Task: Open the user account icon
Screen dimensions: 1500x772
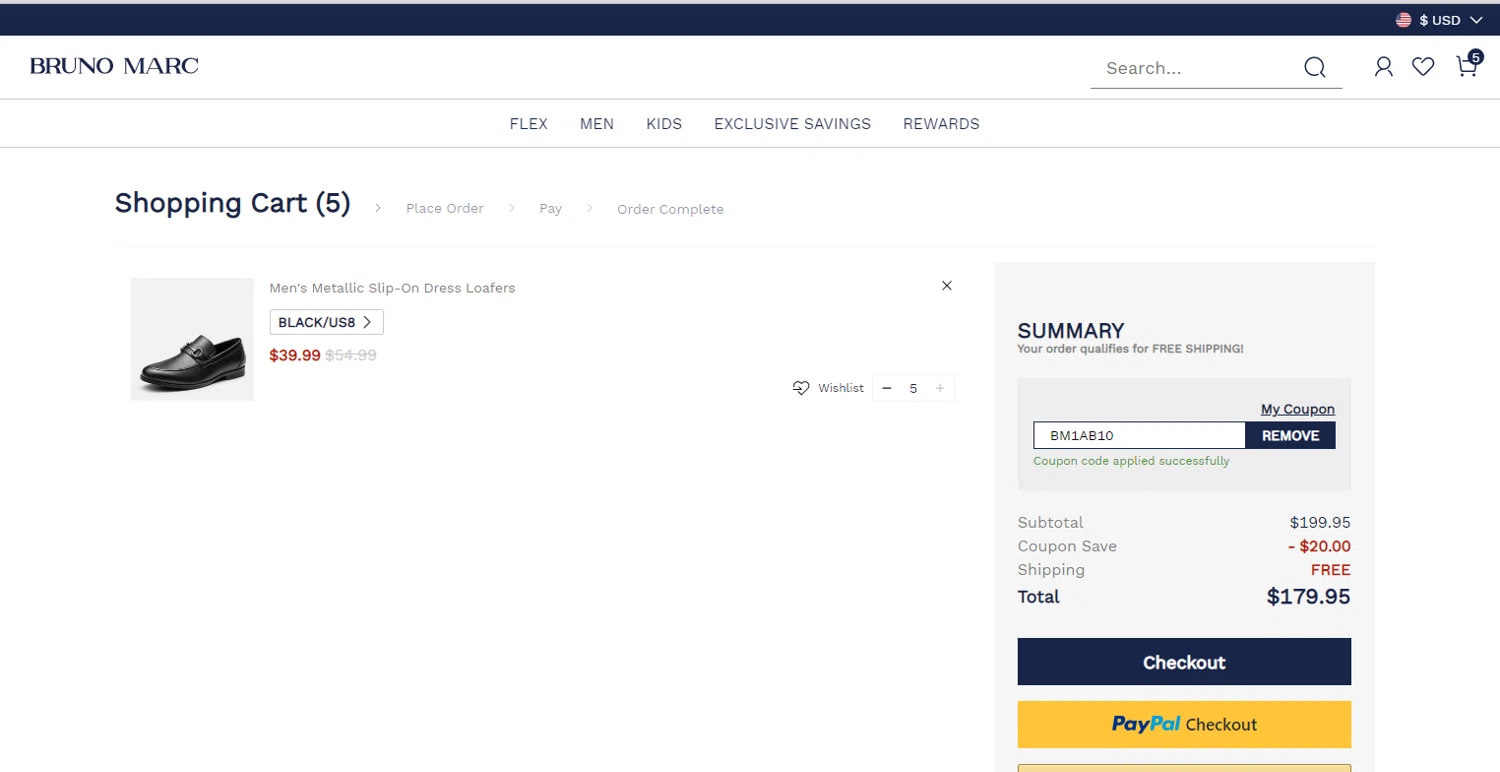Action: [x=1384, y=67]
